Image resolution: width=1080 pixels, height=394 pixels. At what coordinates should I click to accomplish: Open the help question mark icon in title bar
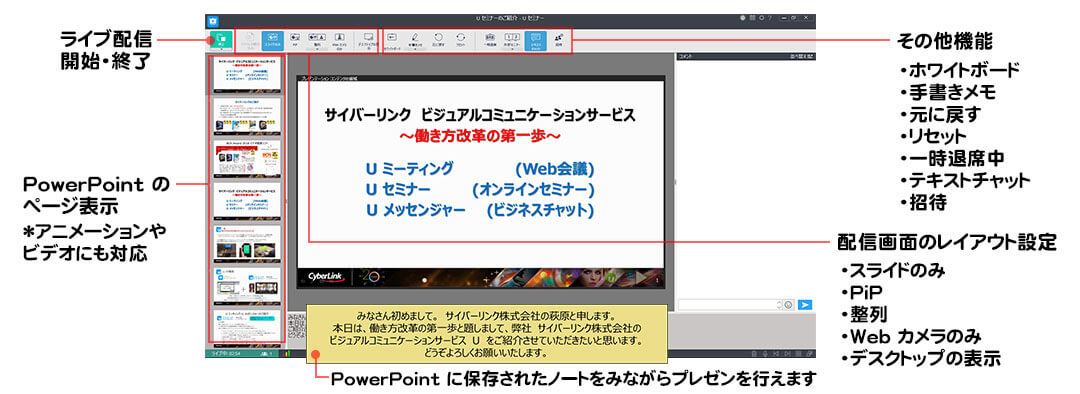[769, 18]
